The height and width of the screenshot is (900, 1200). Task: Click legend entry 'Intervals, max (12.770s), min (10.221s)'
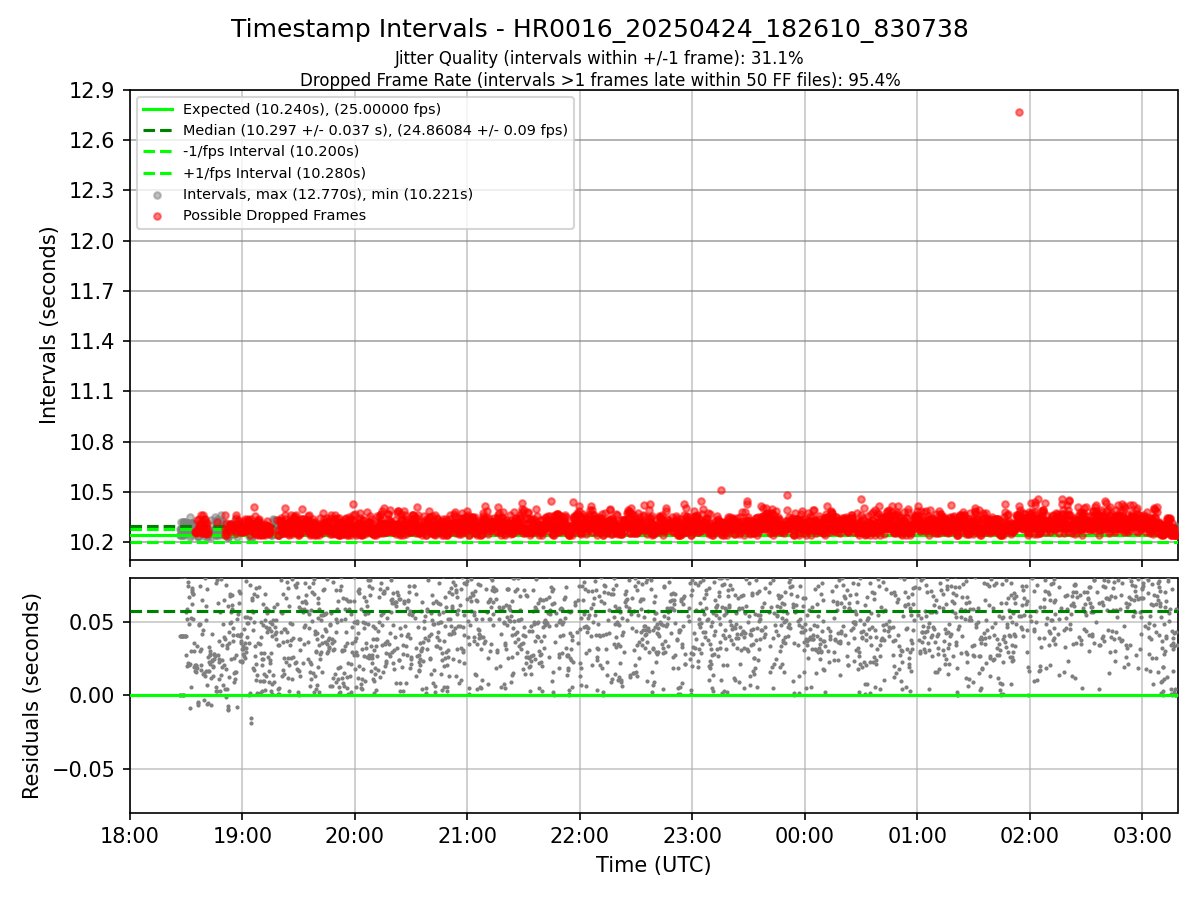(x=328, y=194)
